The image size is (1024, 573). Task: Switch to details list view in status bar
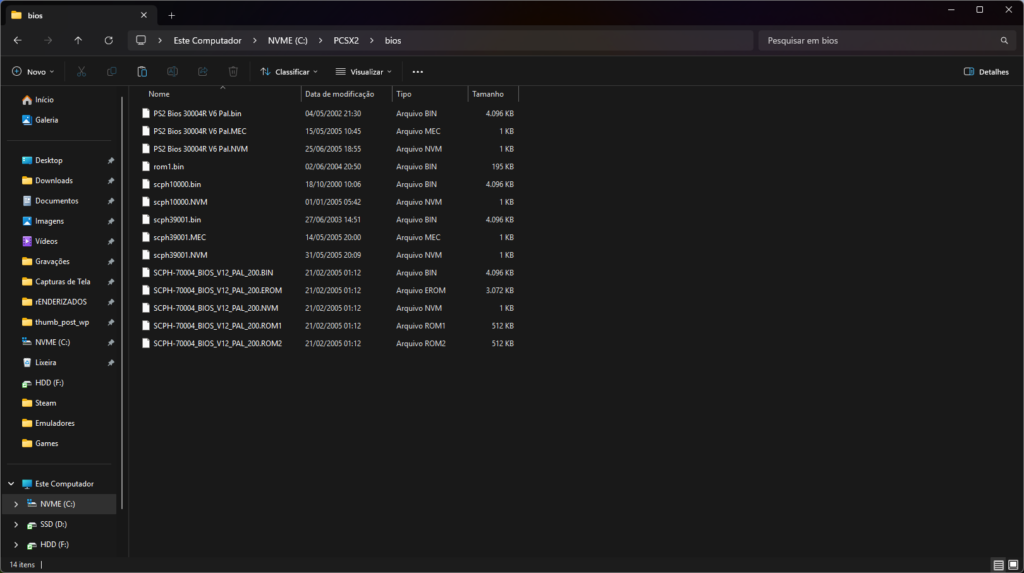coord(998,565)
